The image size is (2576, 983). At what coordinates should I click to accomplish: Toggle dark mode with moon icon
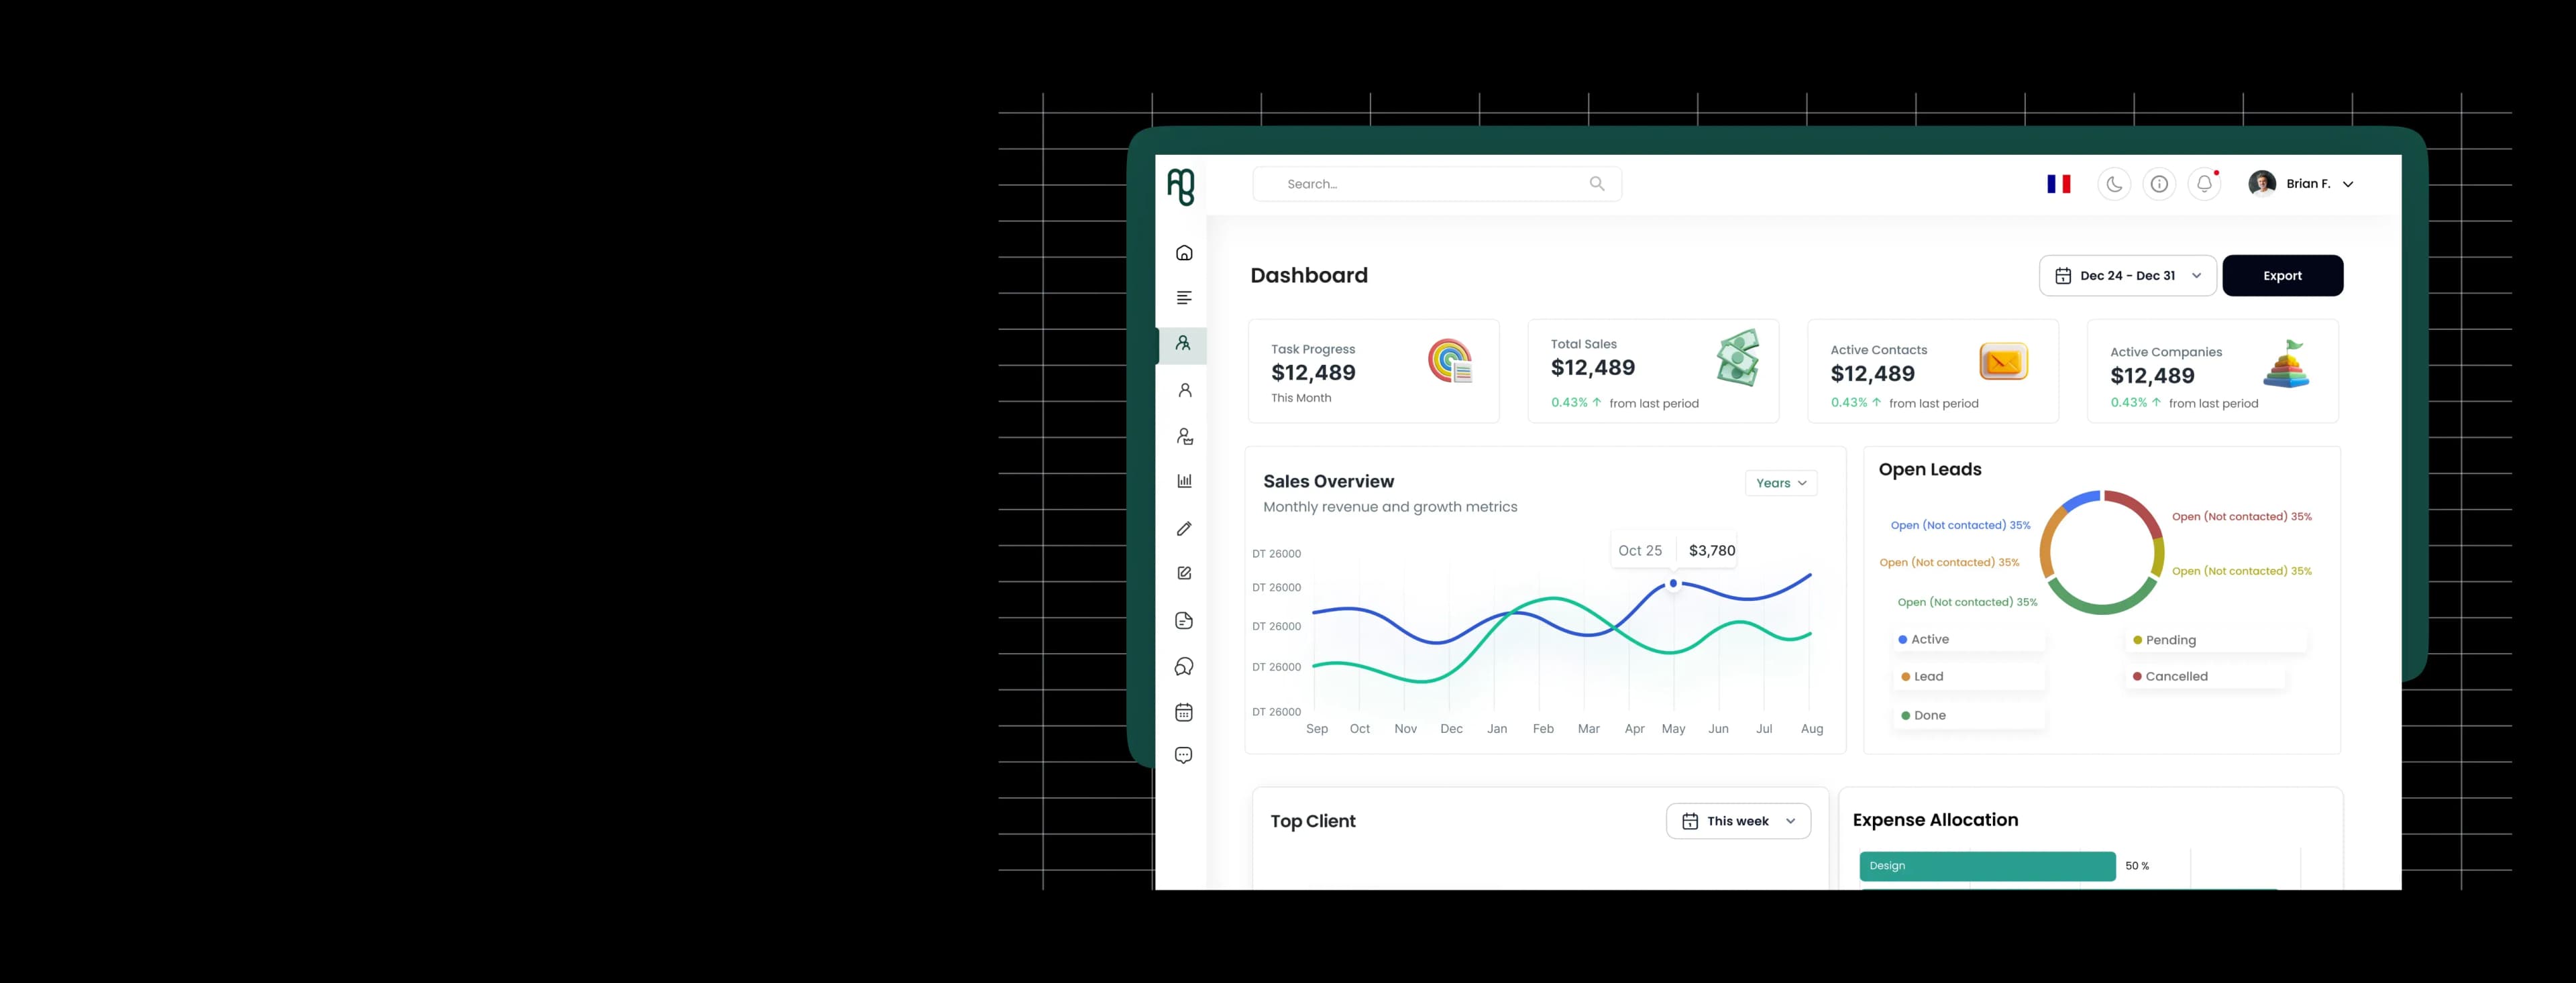[2114, 184]
